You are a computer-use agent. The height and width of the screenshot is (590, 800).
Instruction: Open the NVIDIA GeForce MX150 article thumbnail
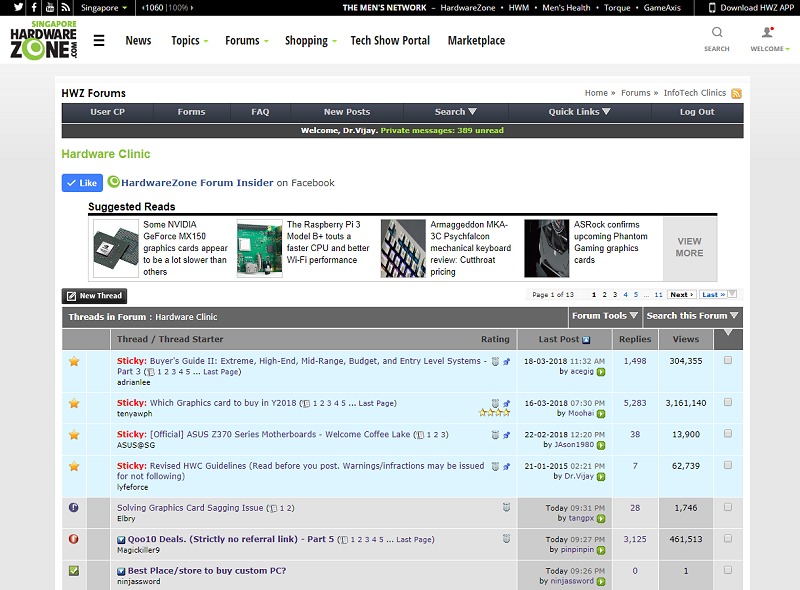116,249
